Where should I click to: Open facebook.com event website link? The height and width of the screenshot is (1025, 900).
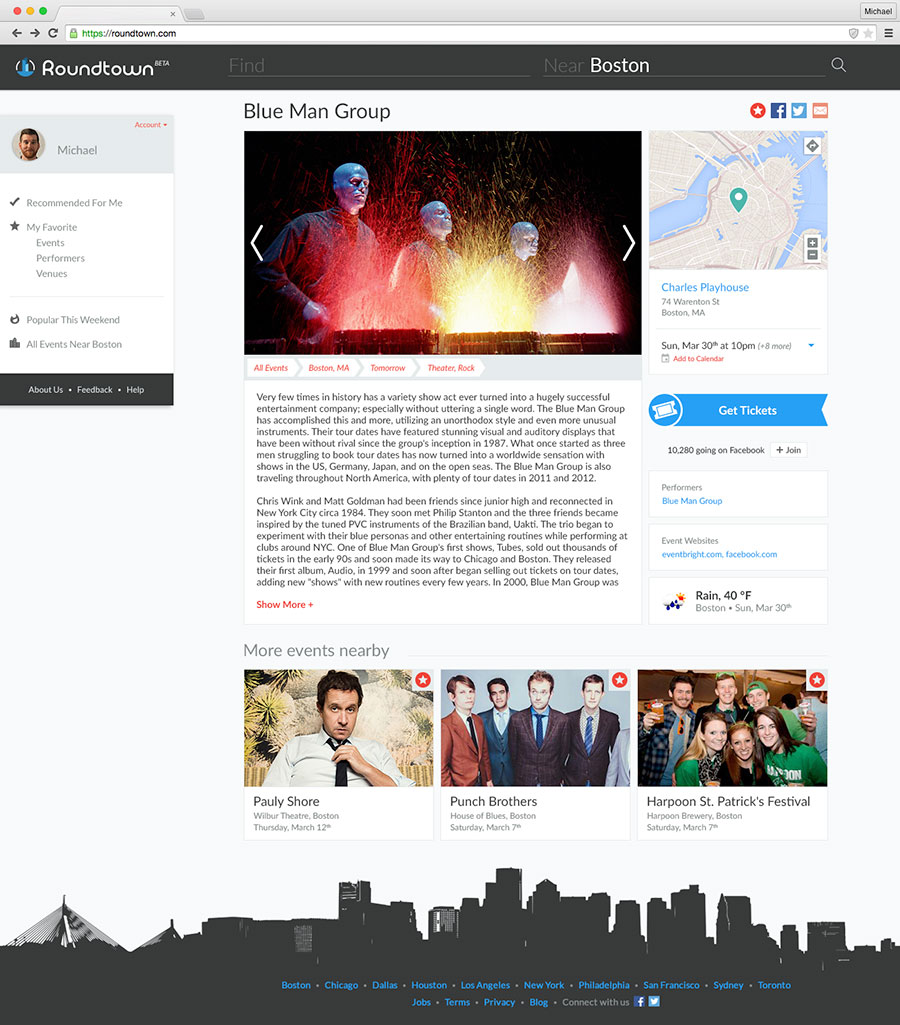pos(752,554)
